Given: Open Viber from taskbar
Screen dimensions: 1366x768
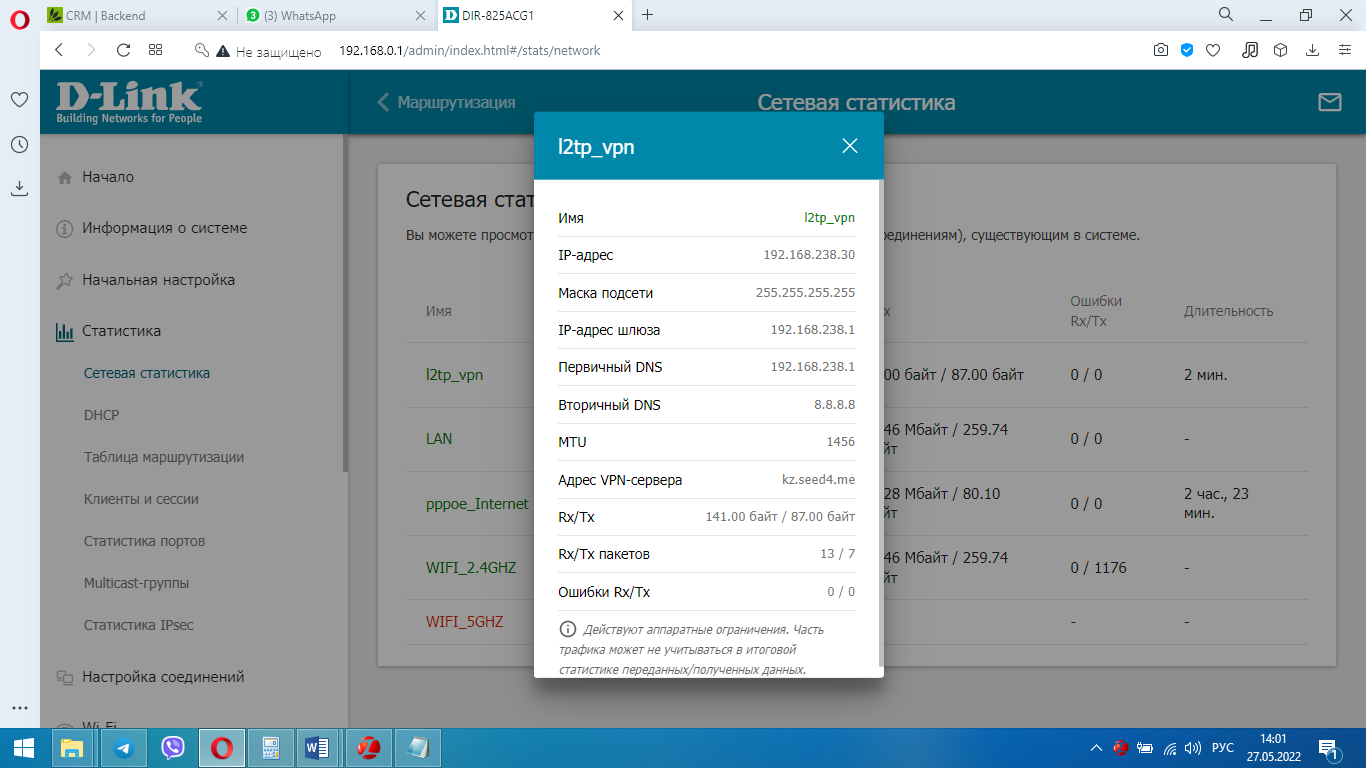Looking at the screenshot, I should tap(173, 748).
